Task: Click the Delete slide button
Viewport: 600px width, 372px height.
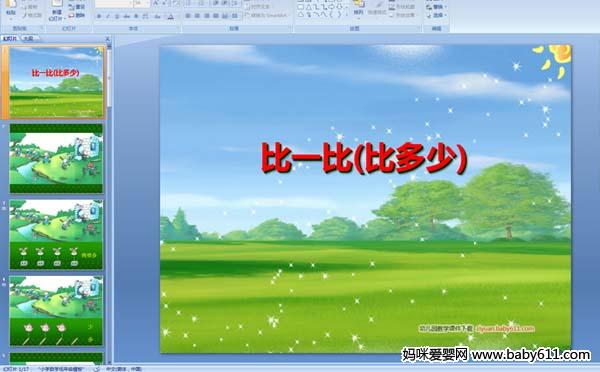Action: [77, 15]
